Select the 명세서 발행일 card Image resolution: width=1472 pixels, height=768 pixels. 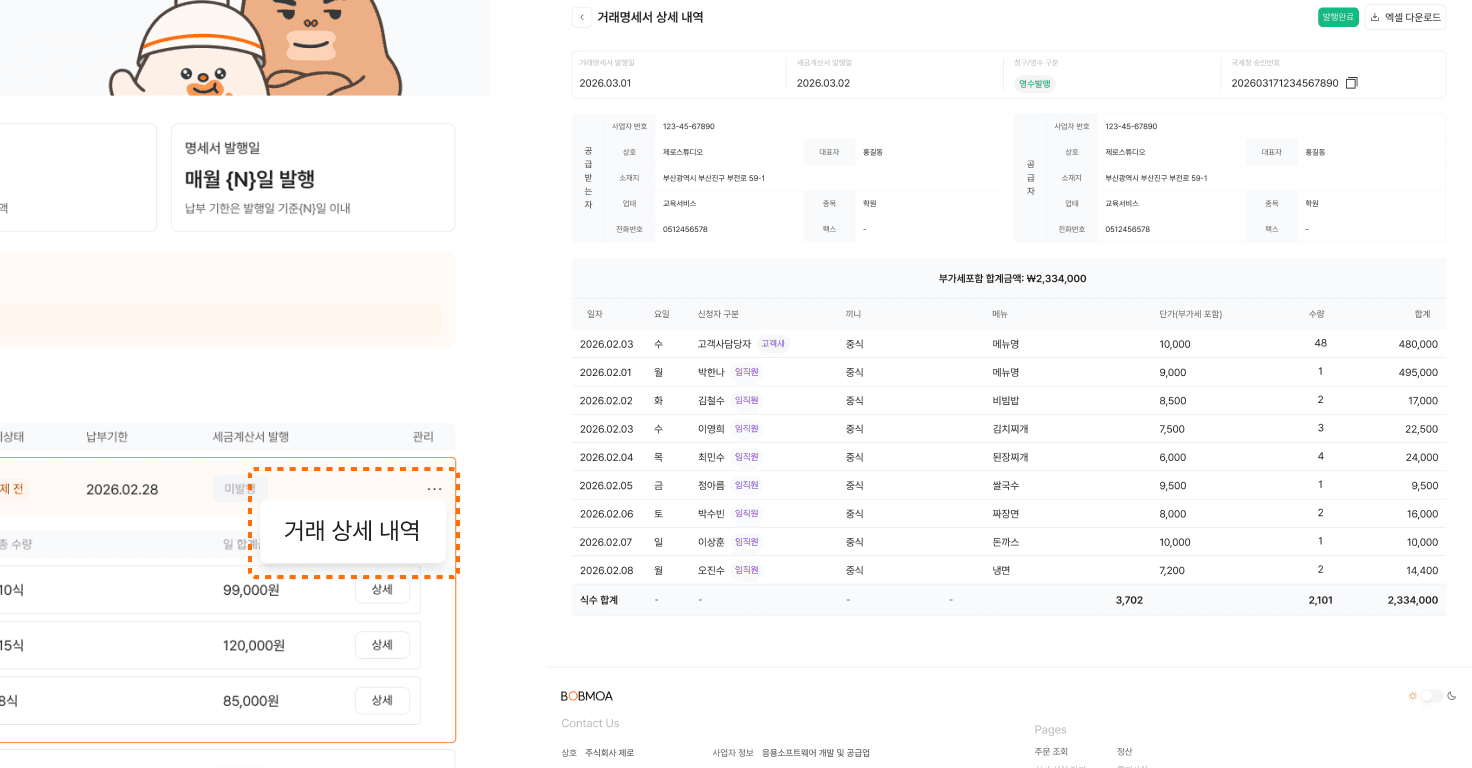click(x=313, y=178)
